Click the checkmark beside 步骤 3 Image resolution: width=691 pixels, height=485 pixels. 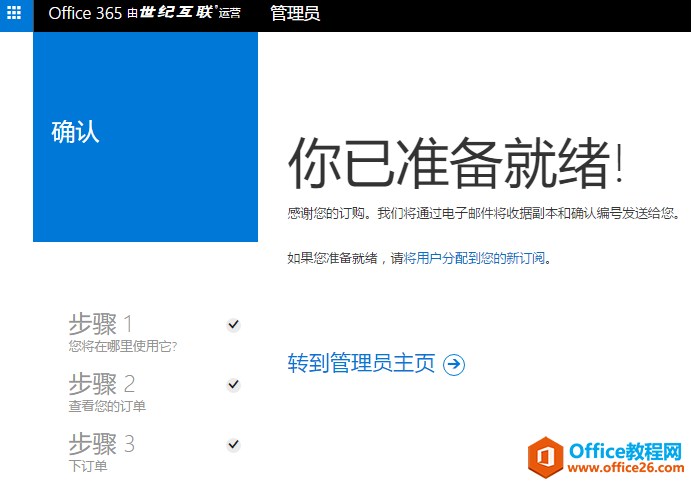234,445
